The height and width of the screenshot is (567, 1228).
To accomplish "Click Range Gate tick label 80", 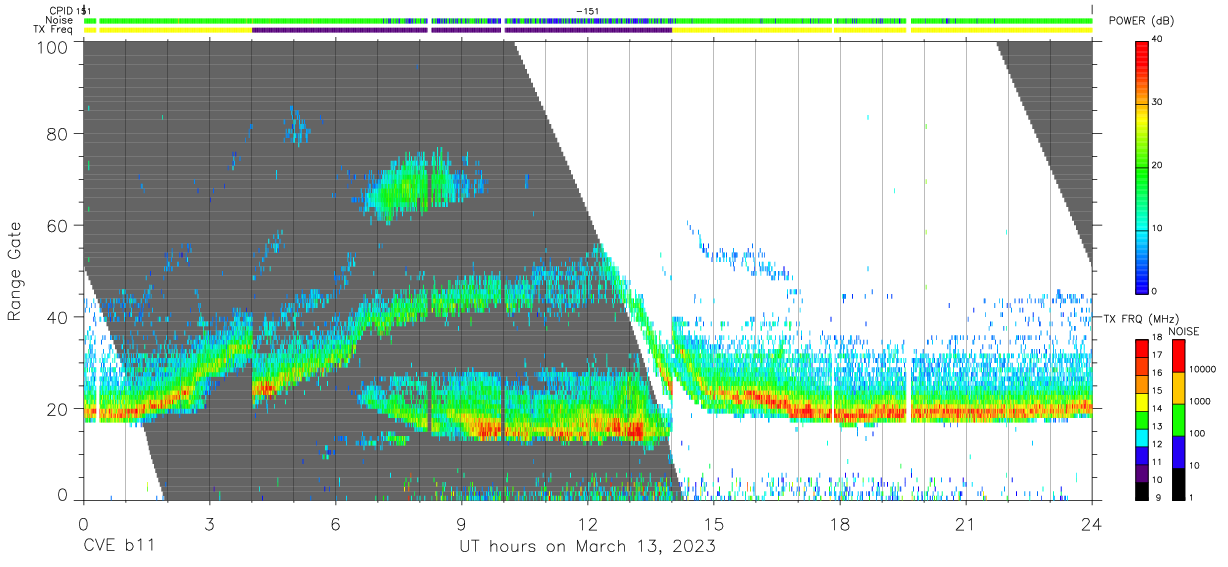I will (x=57, y=134).
